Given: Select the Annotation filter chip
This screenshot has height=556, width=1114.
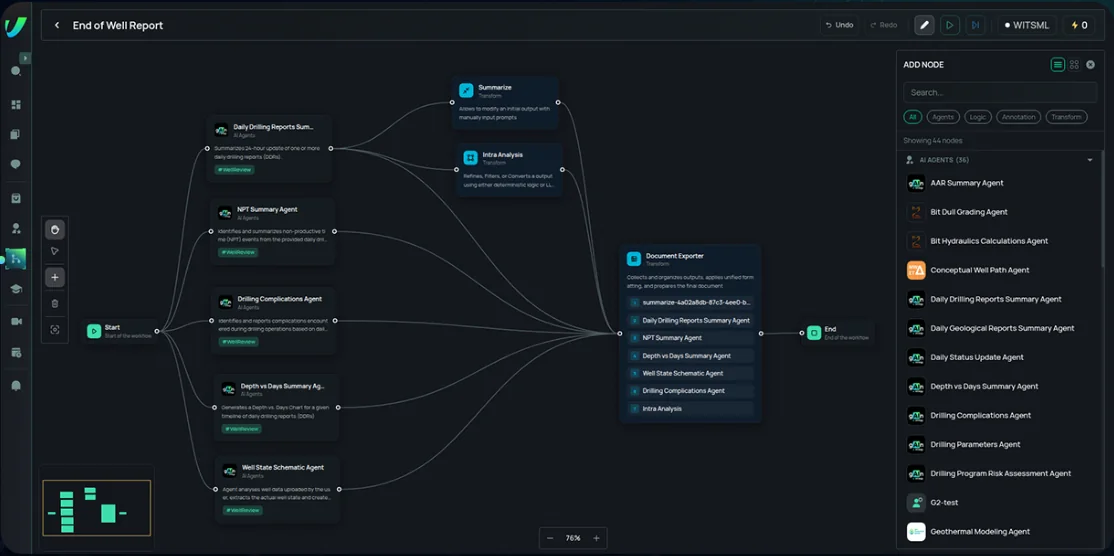Looking at the screenshot, I should click(1019, 116).
